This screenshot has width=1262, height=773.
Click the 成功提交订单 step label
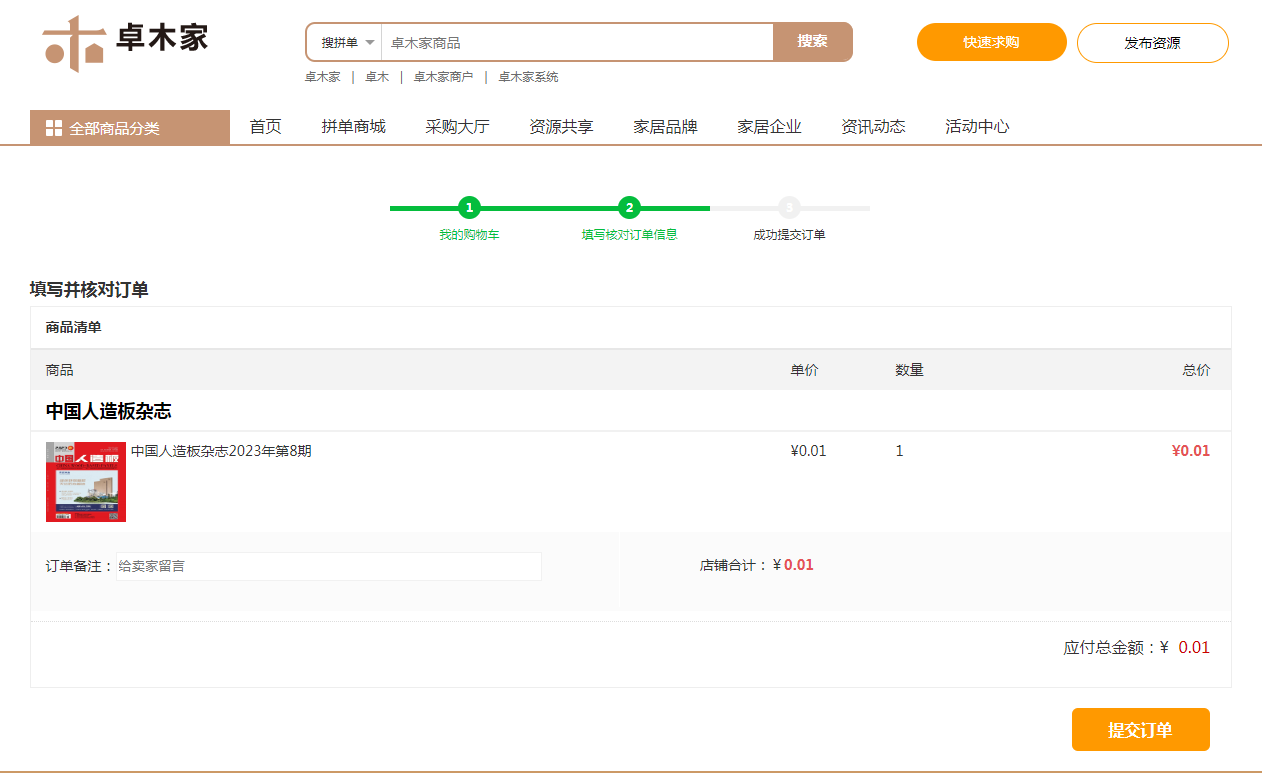coord(789,235)
